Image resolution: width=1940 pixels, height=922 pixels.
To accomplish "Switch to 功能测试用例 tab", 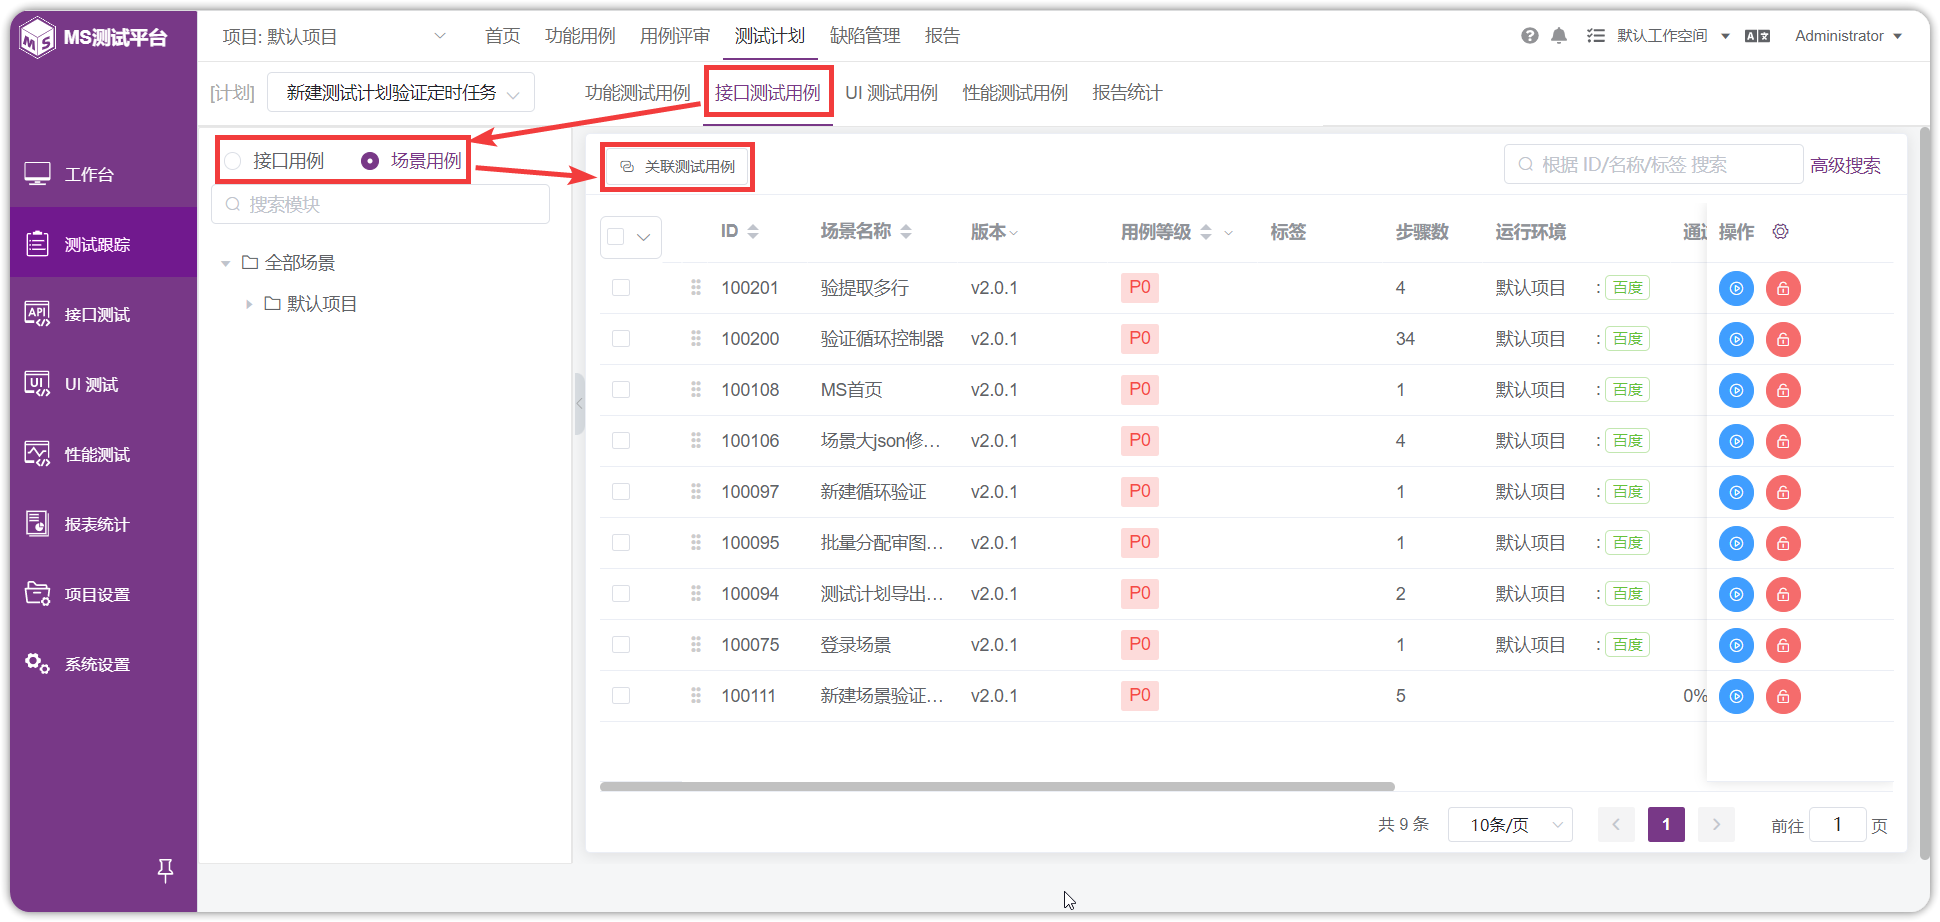I will point(638,93).
